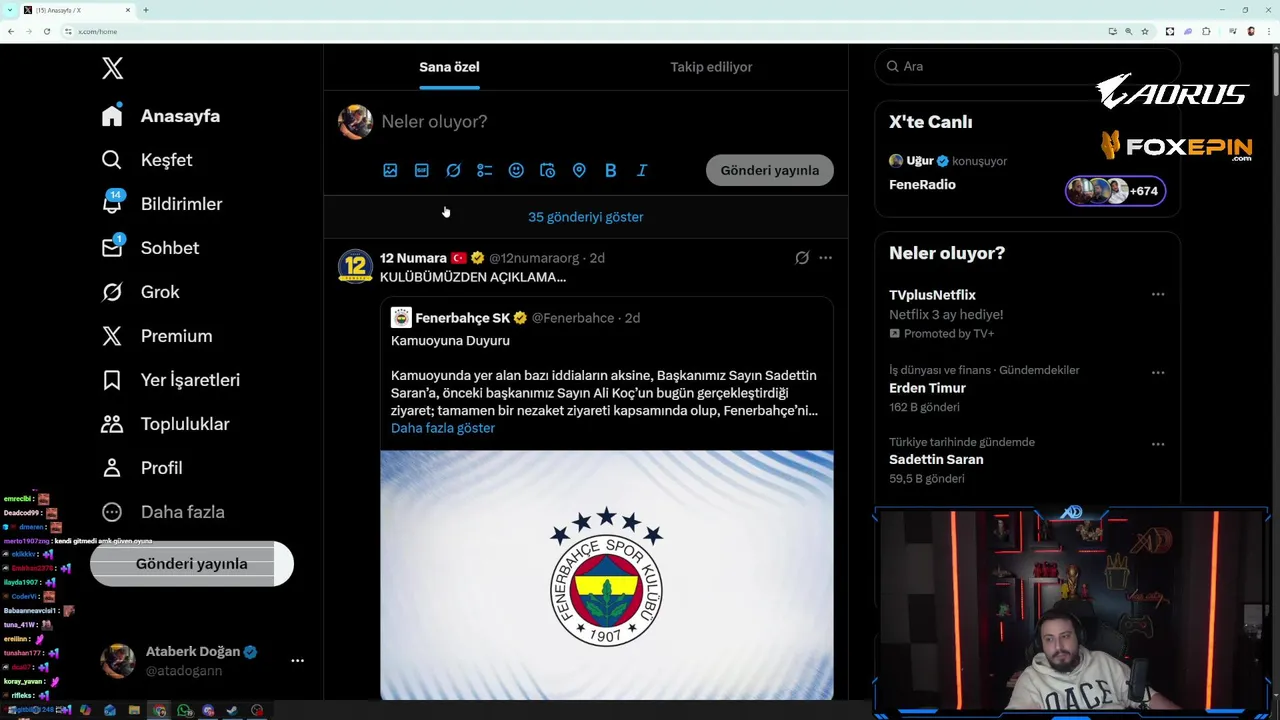Open Sohbet messages
The width and height of the screenshot is (1280, 720).
pyautogui.click(x=150, y=248)
